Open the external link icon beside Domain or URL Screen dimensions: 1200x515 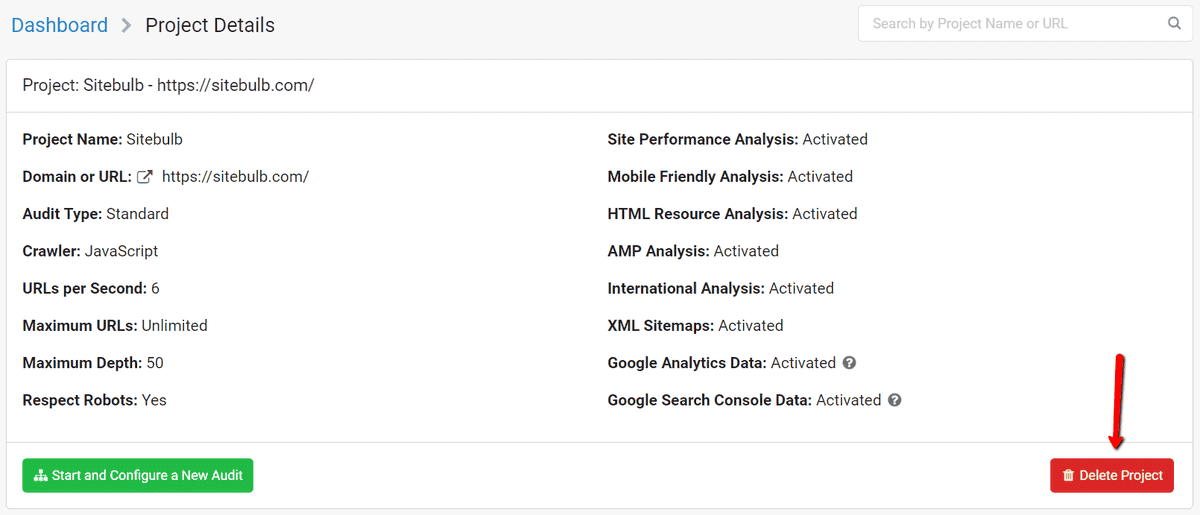[x=145, y=177]
